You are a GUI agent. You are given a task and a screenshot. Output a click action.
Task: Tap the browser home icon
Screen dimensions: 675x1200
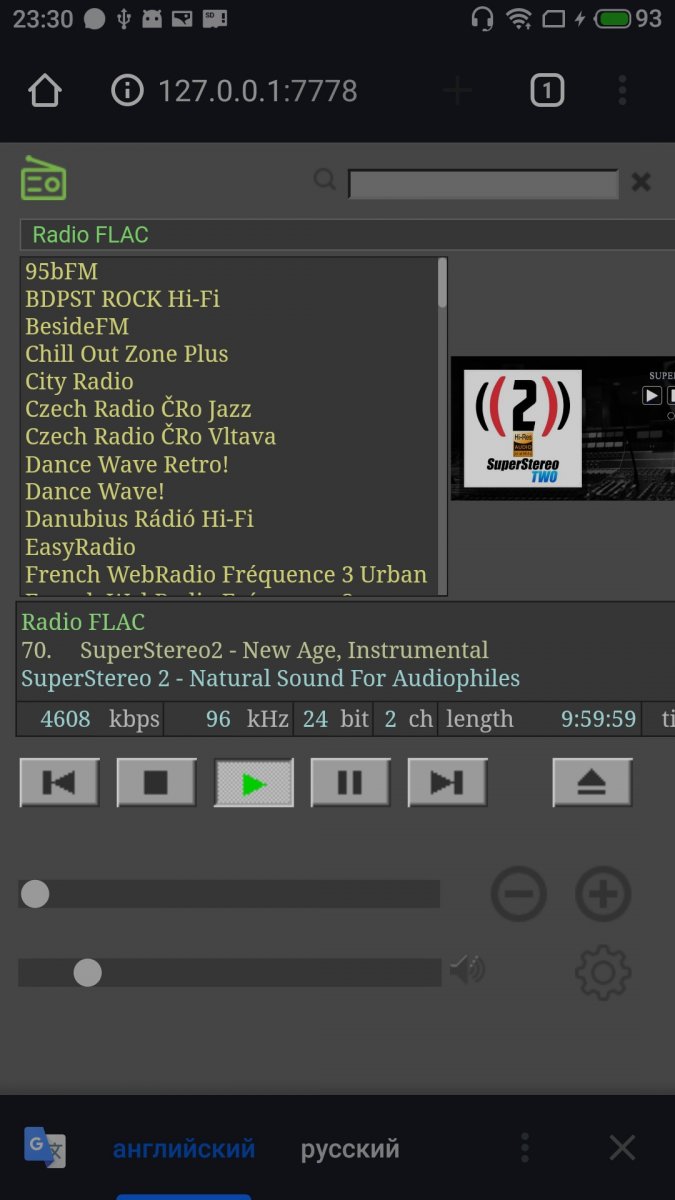tap(45, 91)
